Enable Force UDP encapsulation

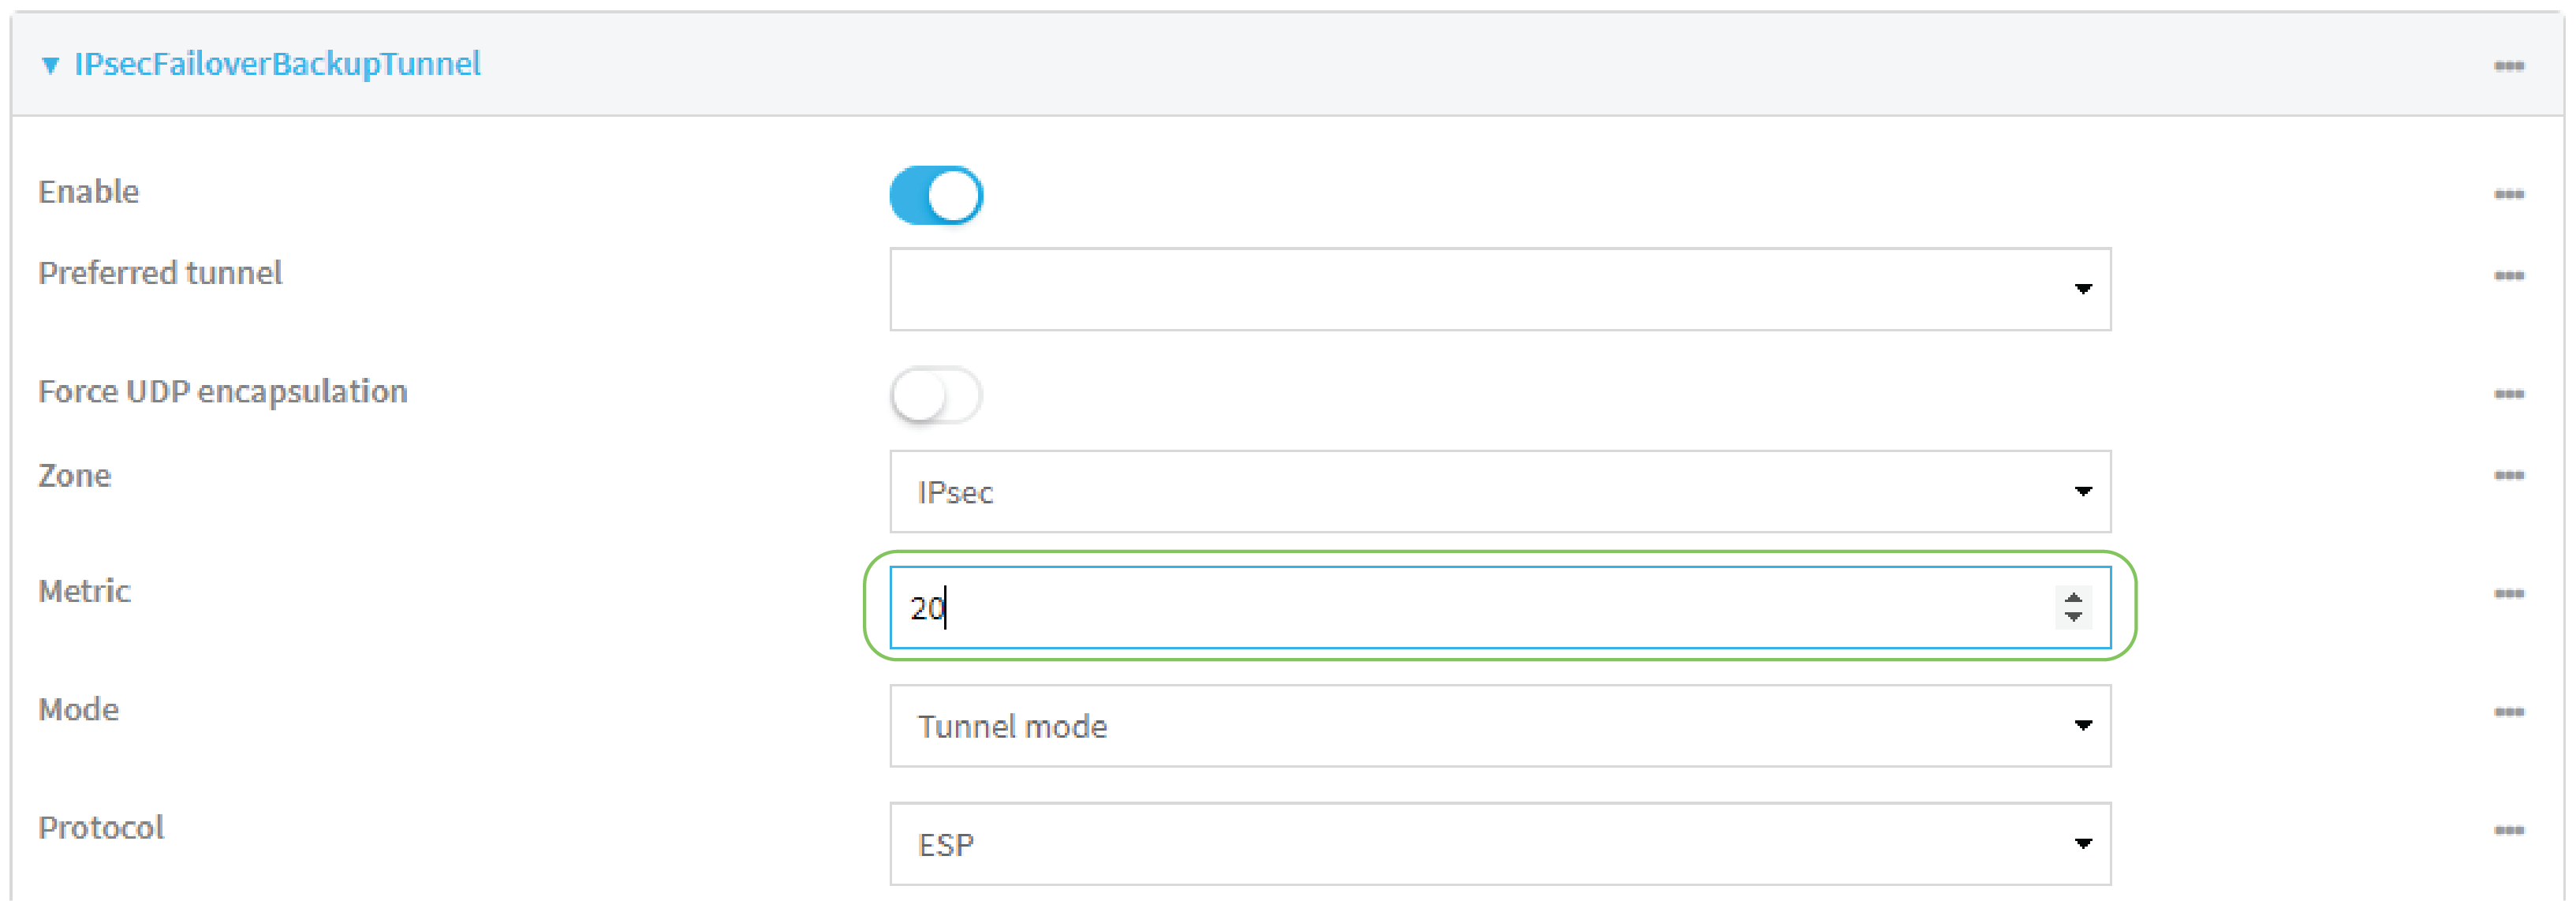[937, 394]
